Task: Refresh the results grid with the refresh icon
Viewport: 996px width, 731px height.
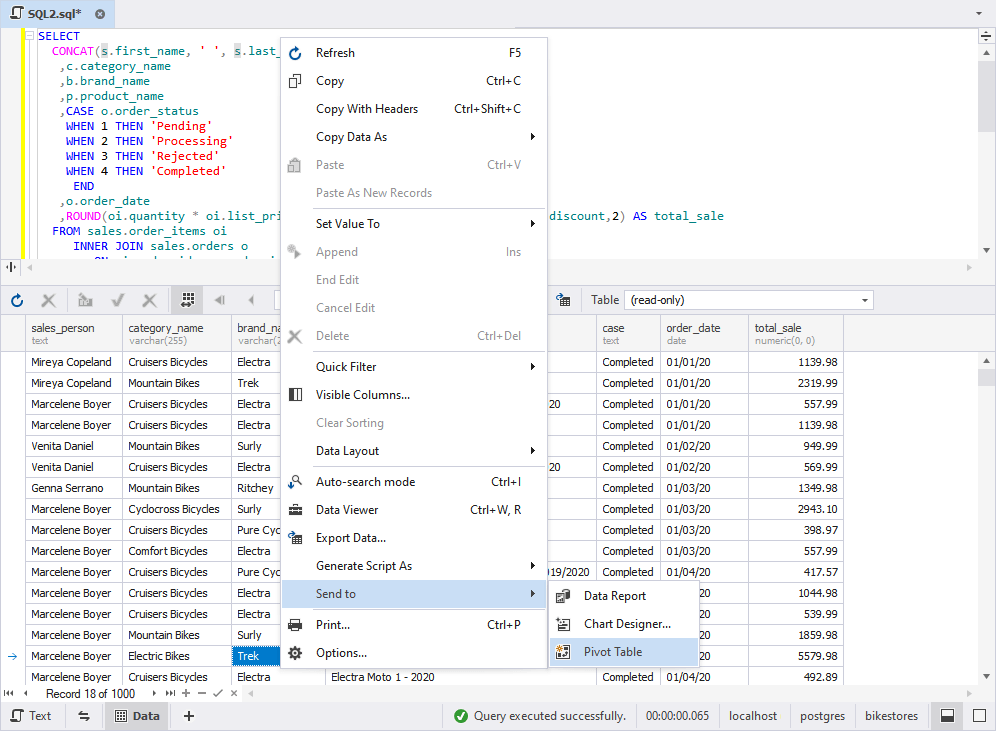Action: 17,300
